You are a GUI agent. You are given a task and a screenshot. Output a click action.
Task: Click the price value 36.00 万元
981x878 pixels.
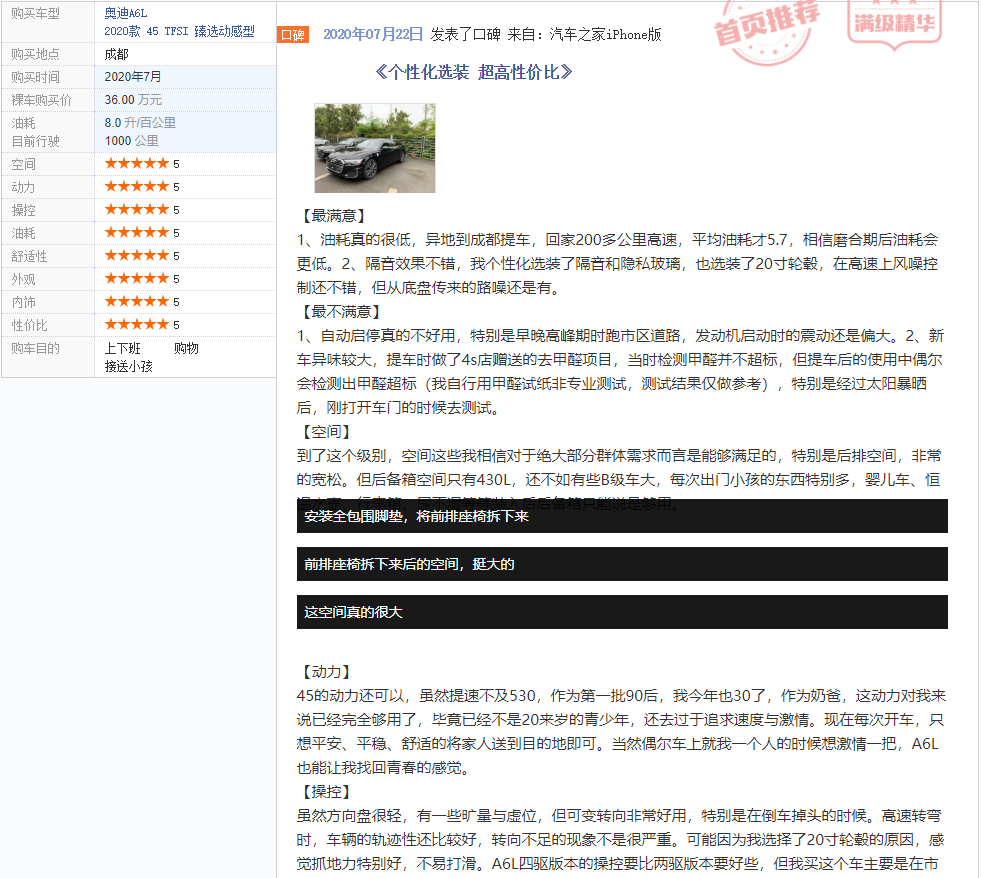[133, 100]
